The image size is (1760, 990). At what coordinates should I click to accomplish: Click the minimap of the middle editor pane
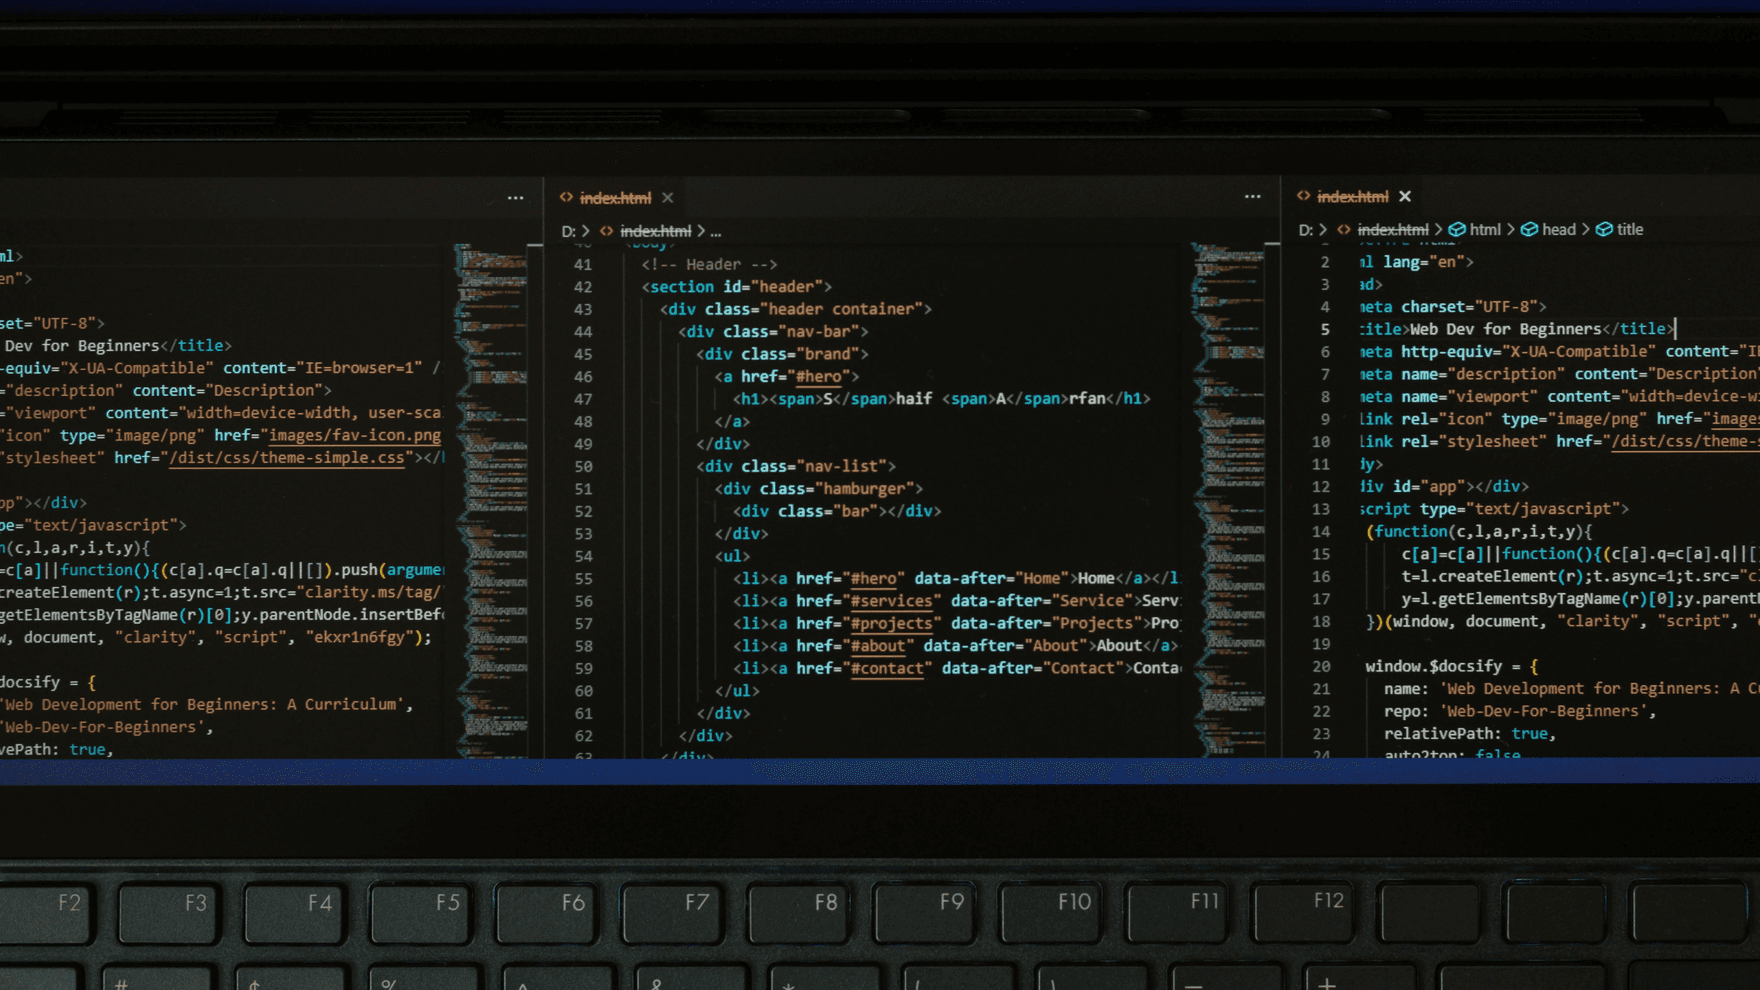[1228, 500]
